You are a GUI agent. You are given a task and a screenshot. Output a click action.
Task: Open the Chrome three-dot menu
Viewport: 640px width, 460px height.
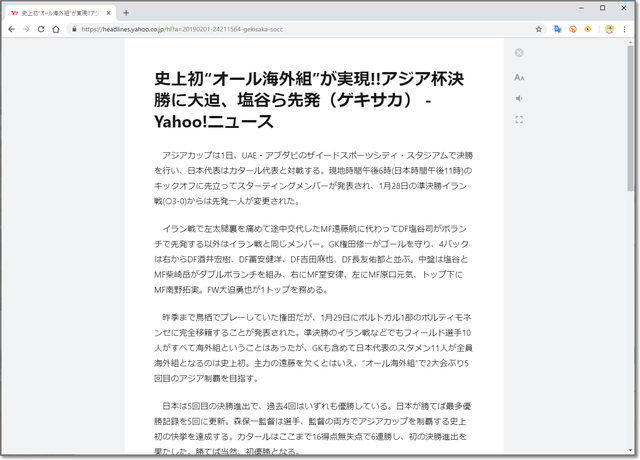[x=625, y=30]
